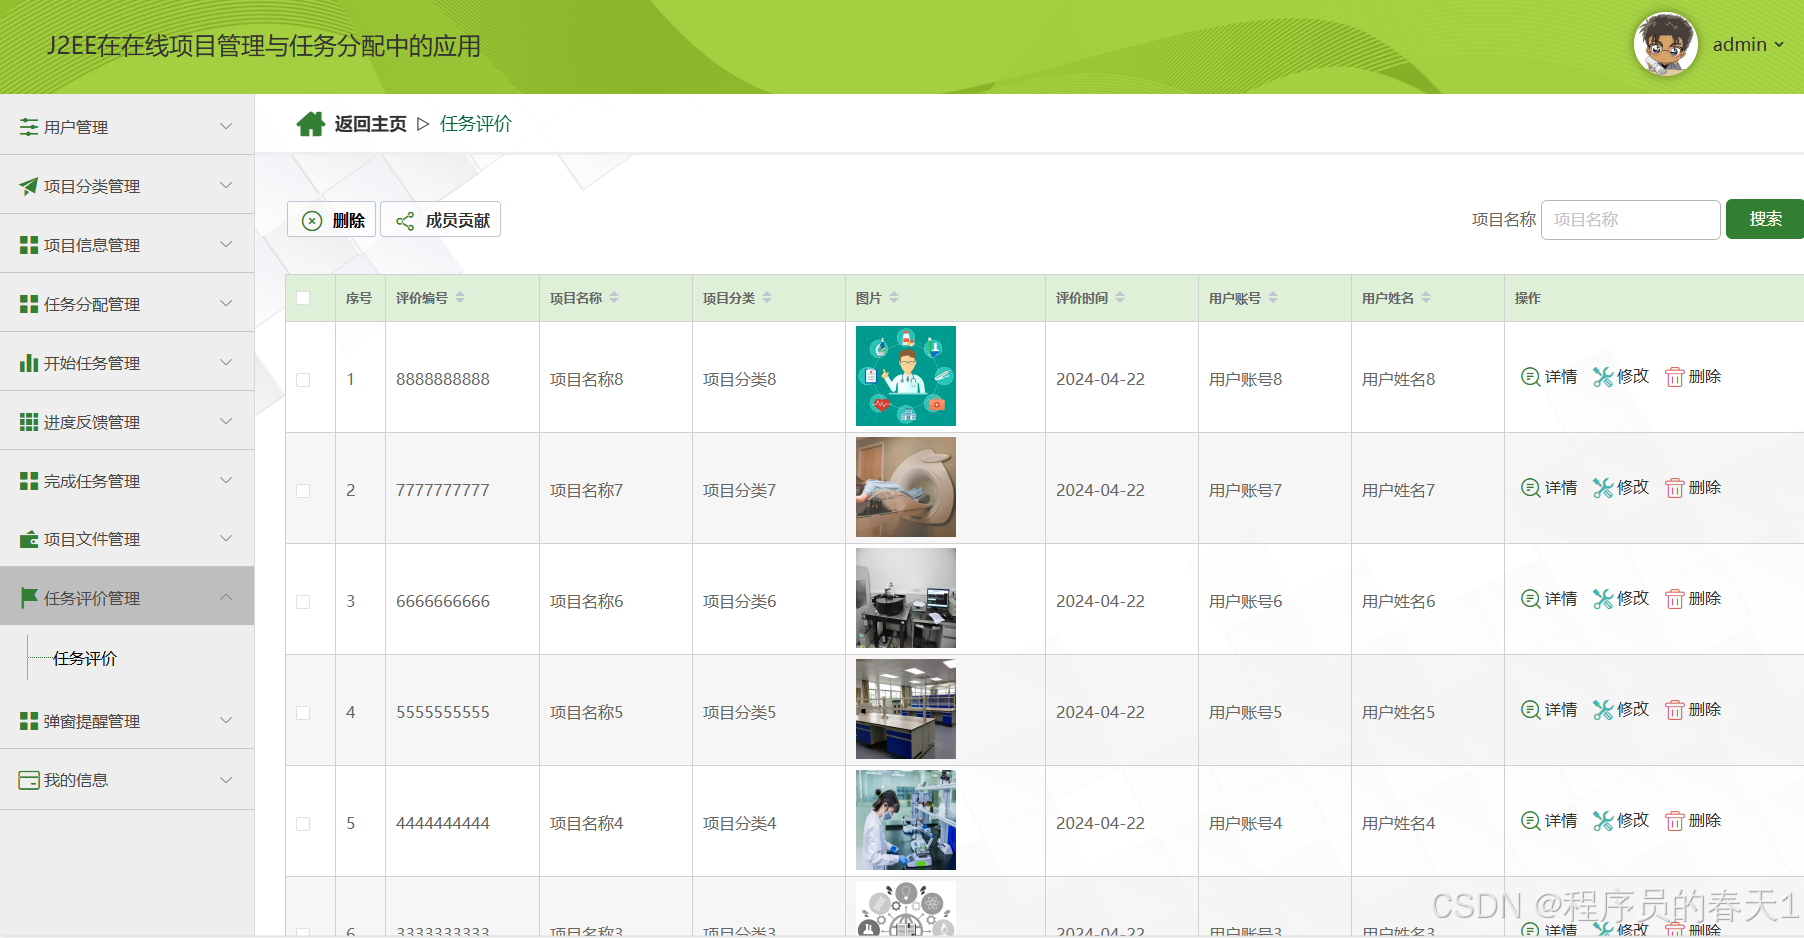Click 修改 for row 项目名称7
1804x938 pixels.
point(1621,488)
